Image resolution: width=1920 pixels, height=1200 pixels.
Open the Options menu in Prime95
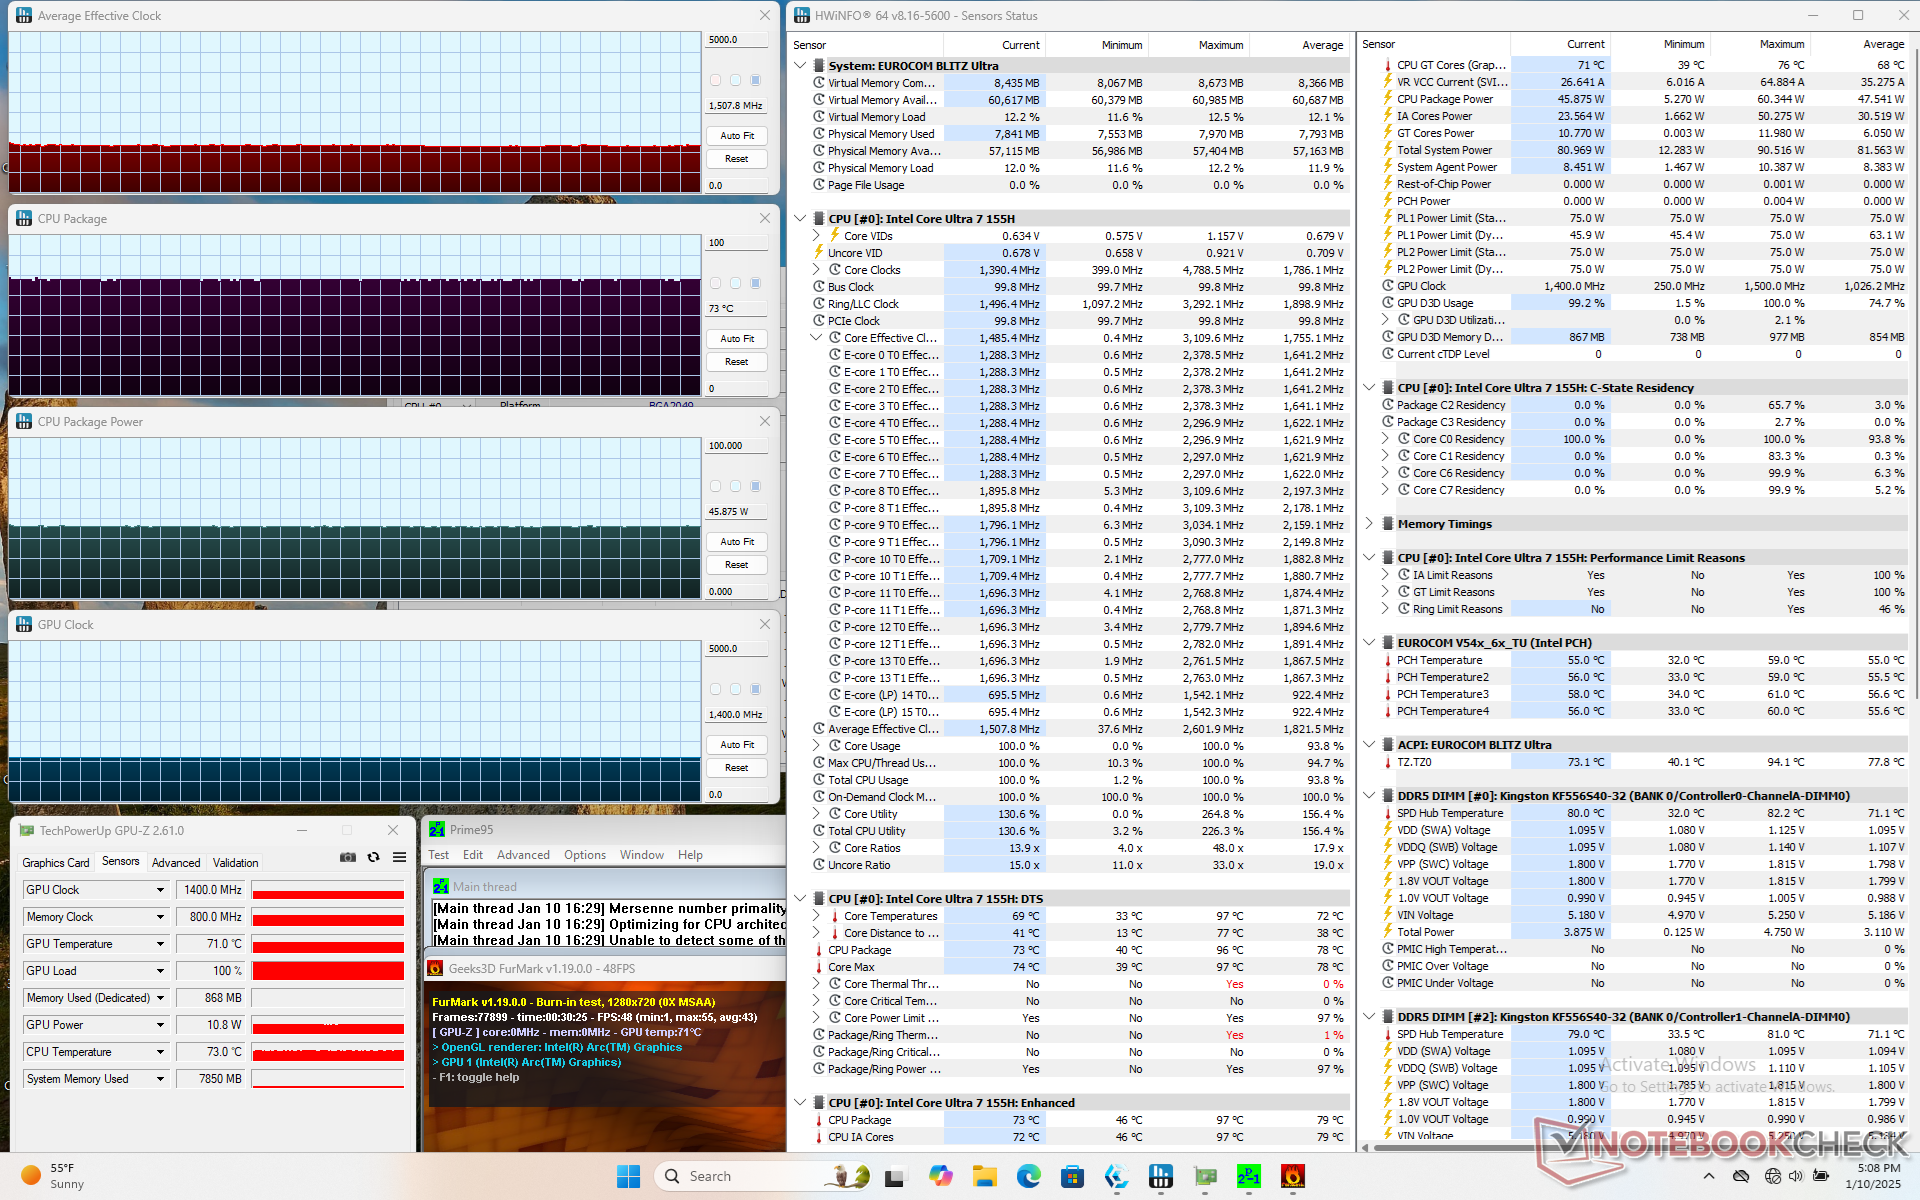[584, 855]
